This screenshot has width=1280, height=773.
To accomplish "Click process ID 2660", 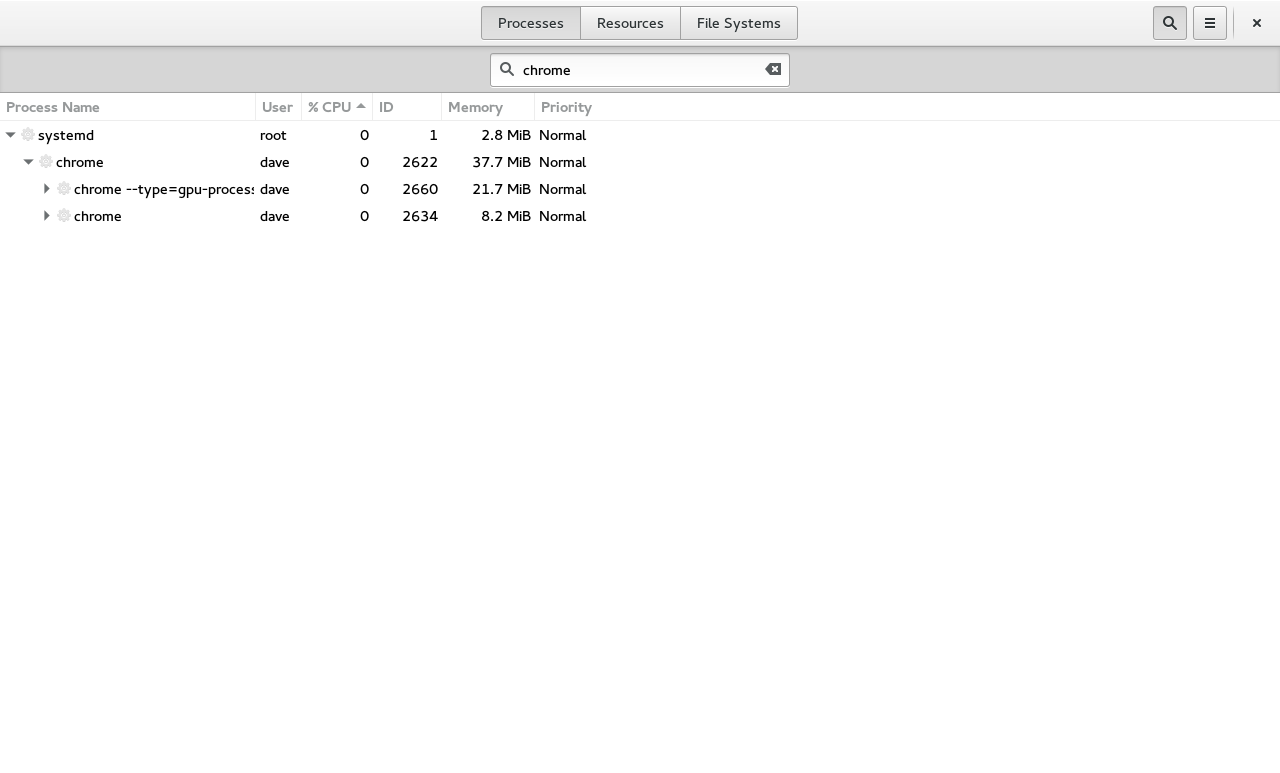I will (x=420, y=188).
